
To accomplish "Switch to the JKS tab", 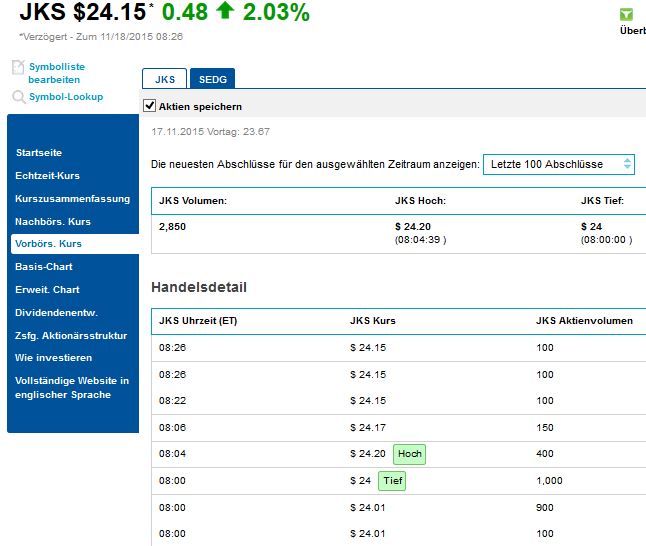I will (165, 79).
